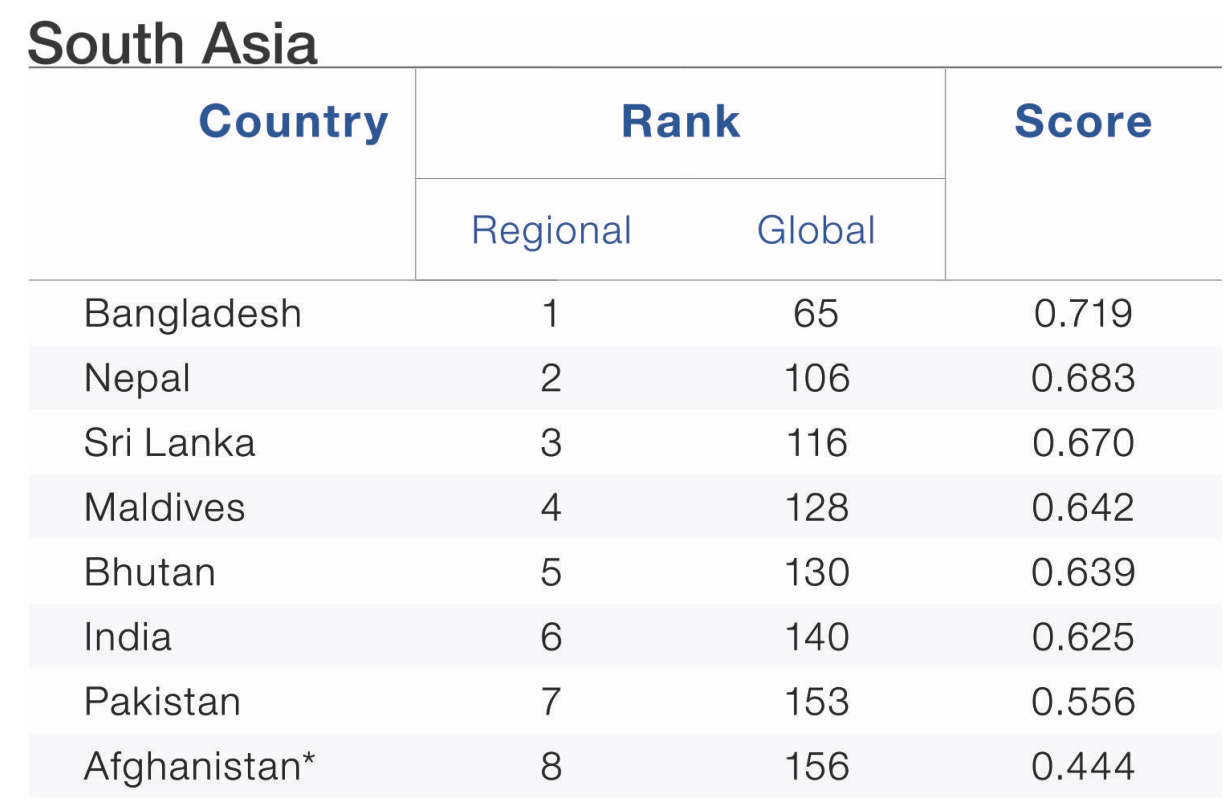Click Afghanistan* with the asterisk note
Screen dimensions: 1227x802
(x=200, y=767)
